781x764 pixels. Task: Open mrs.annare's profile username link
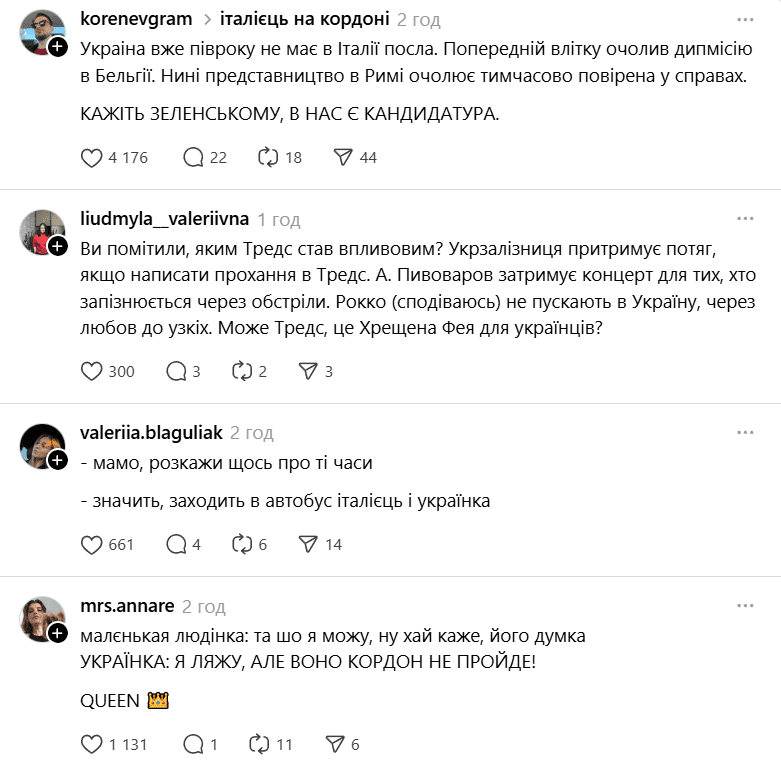click(x=127, y=606)
